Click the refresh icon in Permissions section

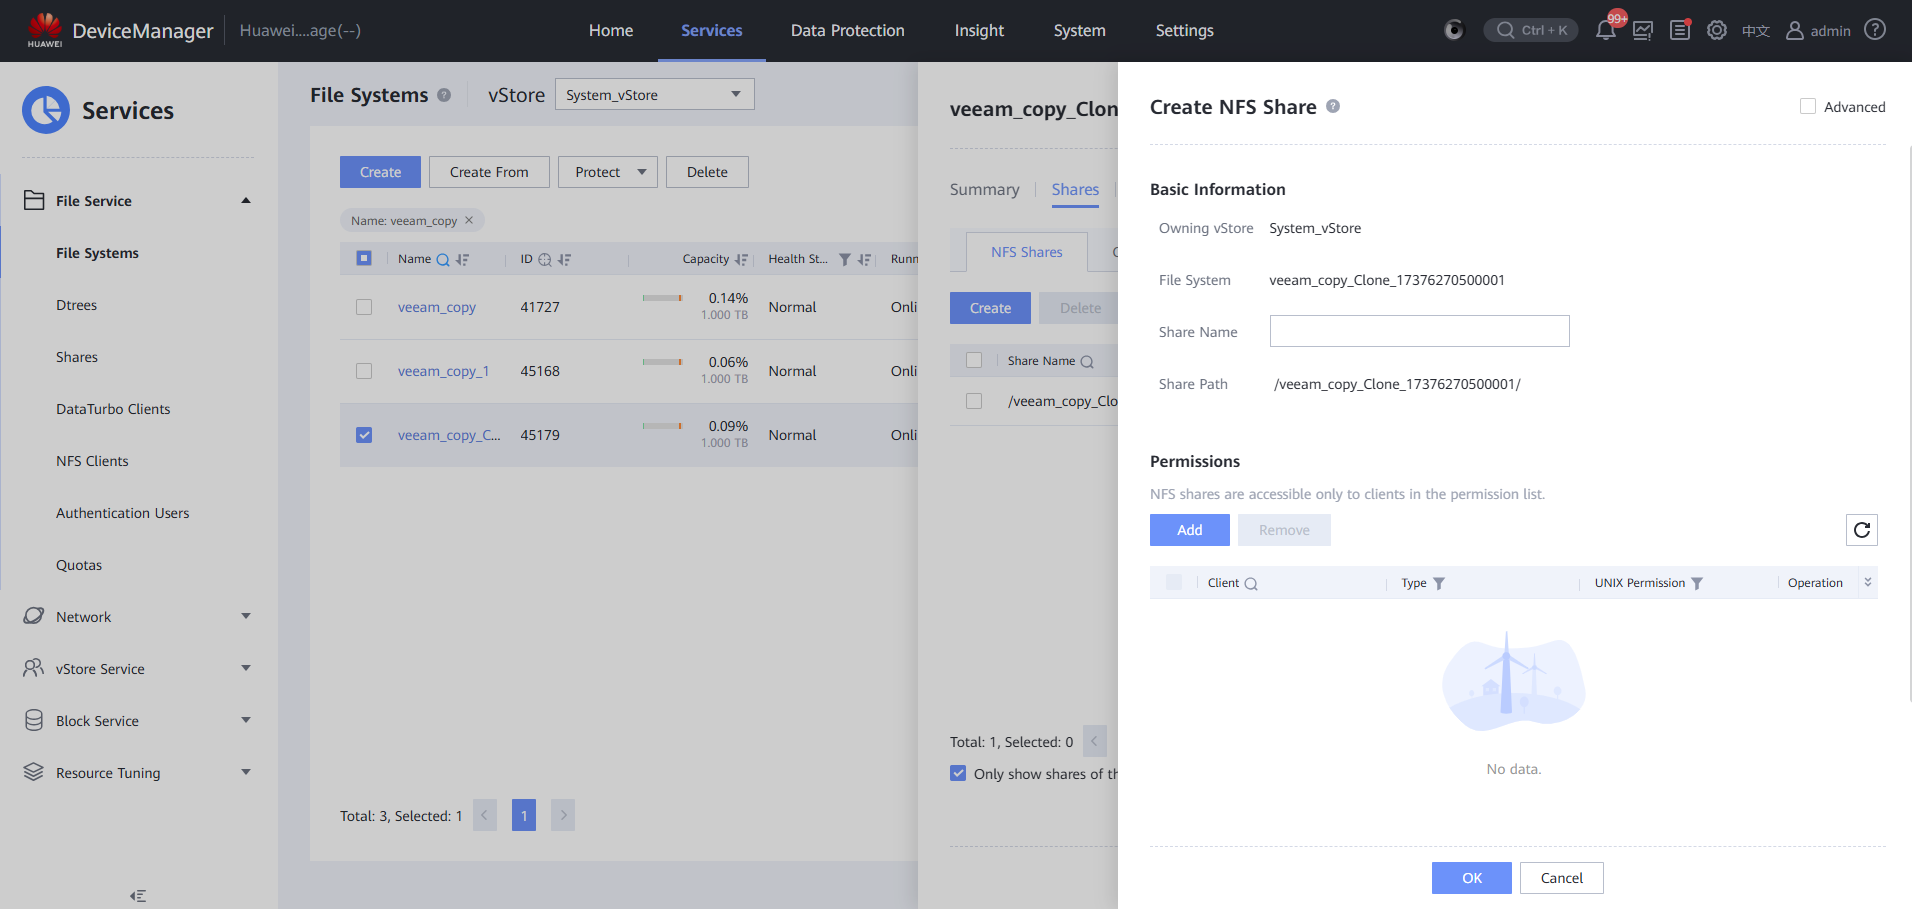[x=1861, y=530]
